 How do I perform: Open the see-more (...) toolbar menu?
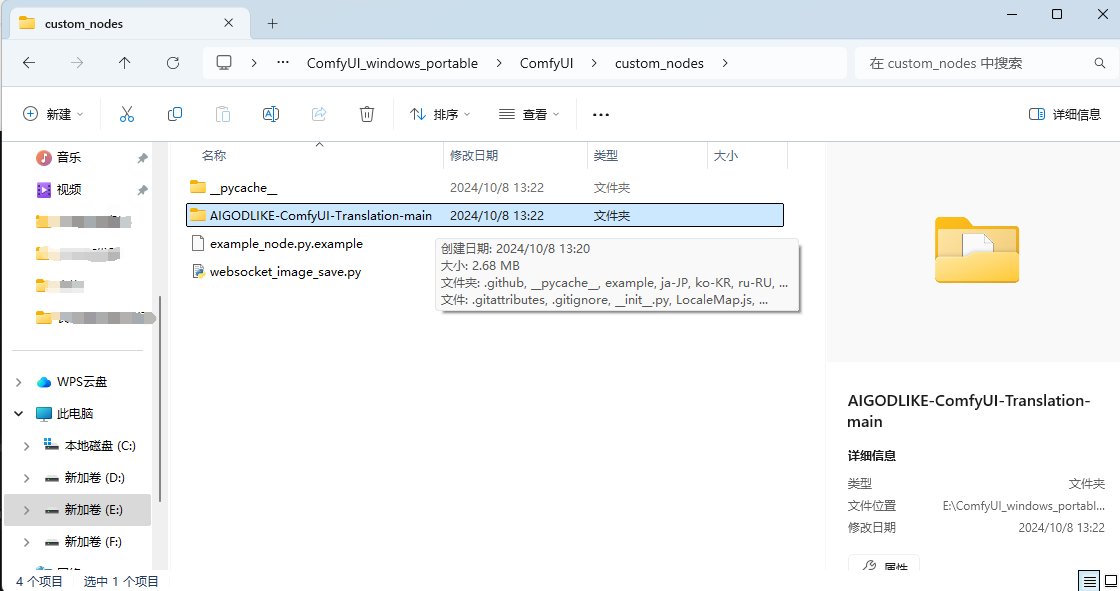click(600, 113)
